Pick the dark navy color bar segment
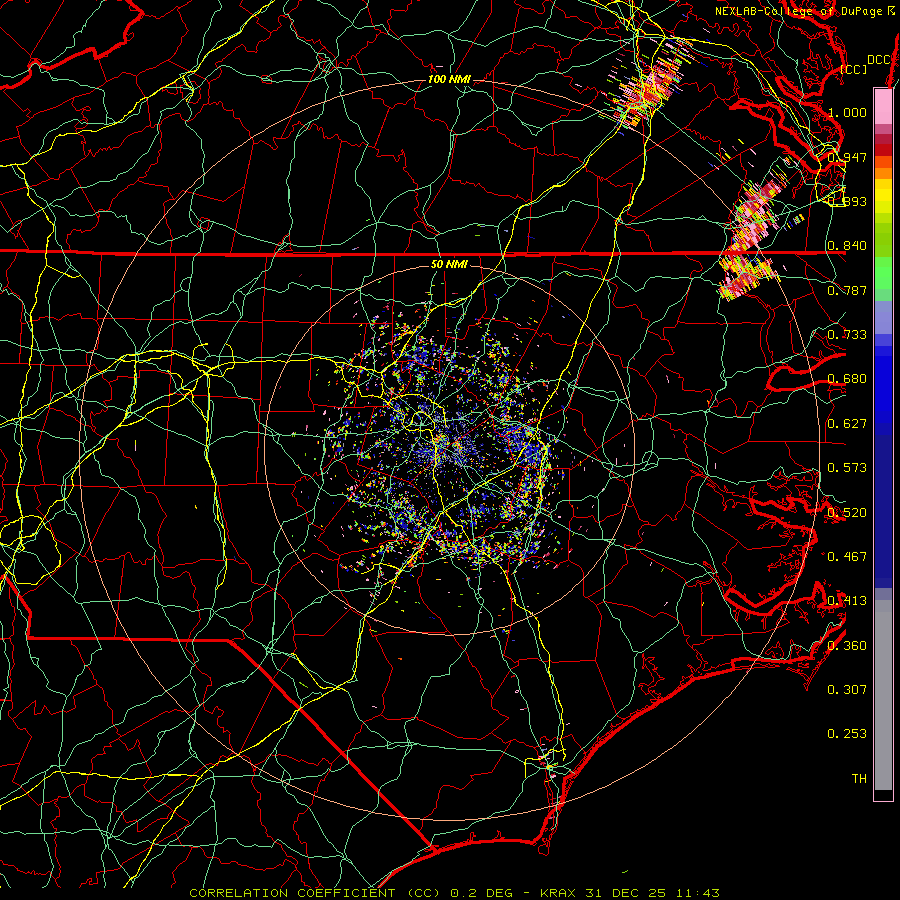Screen dimensions: 900x900 pyautogui.click(x=883, y=508)
